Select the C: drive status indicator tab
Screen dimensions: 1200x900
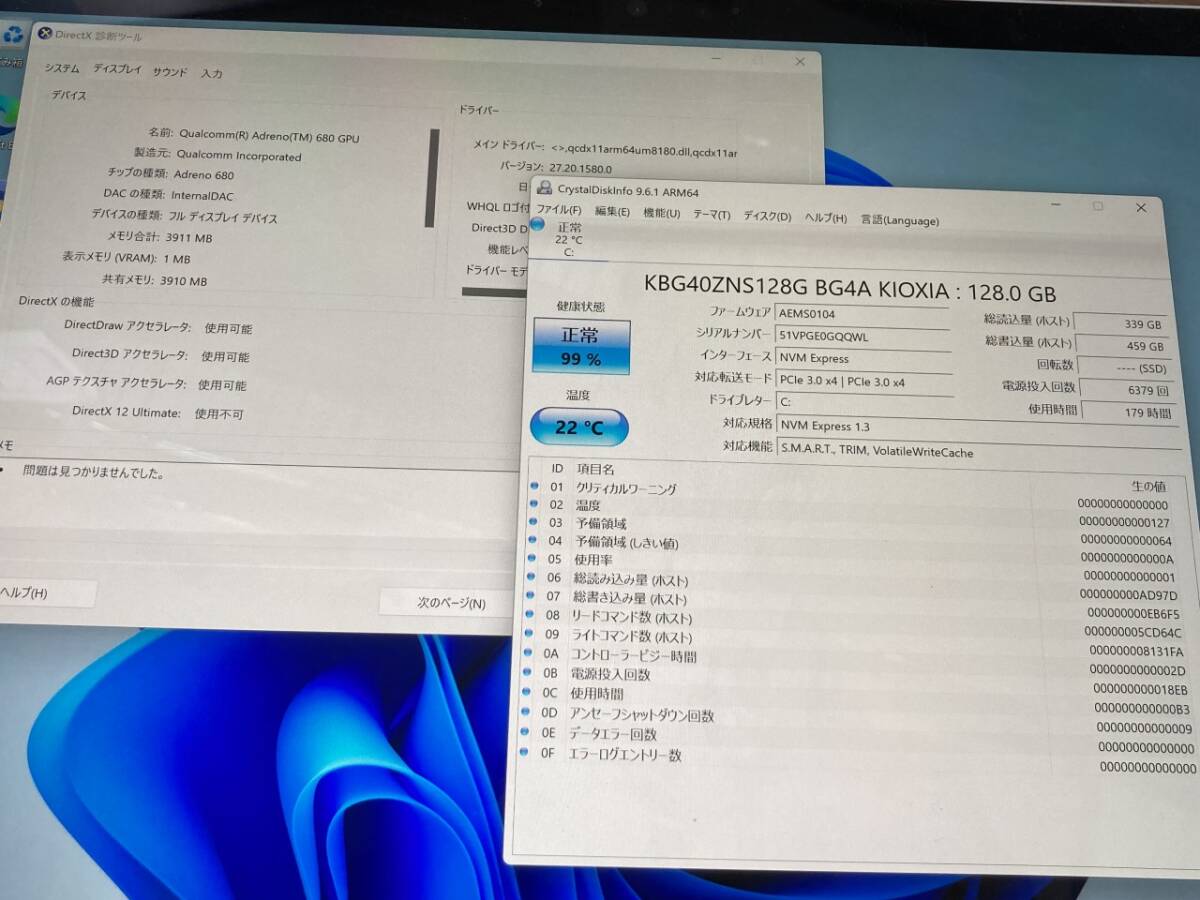[568, 240]
